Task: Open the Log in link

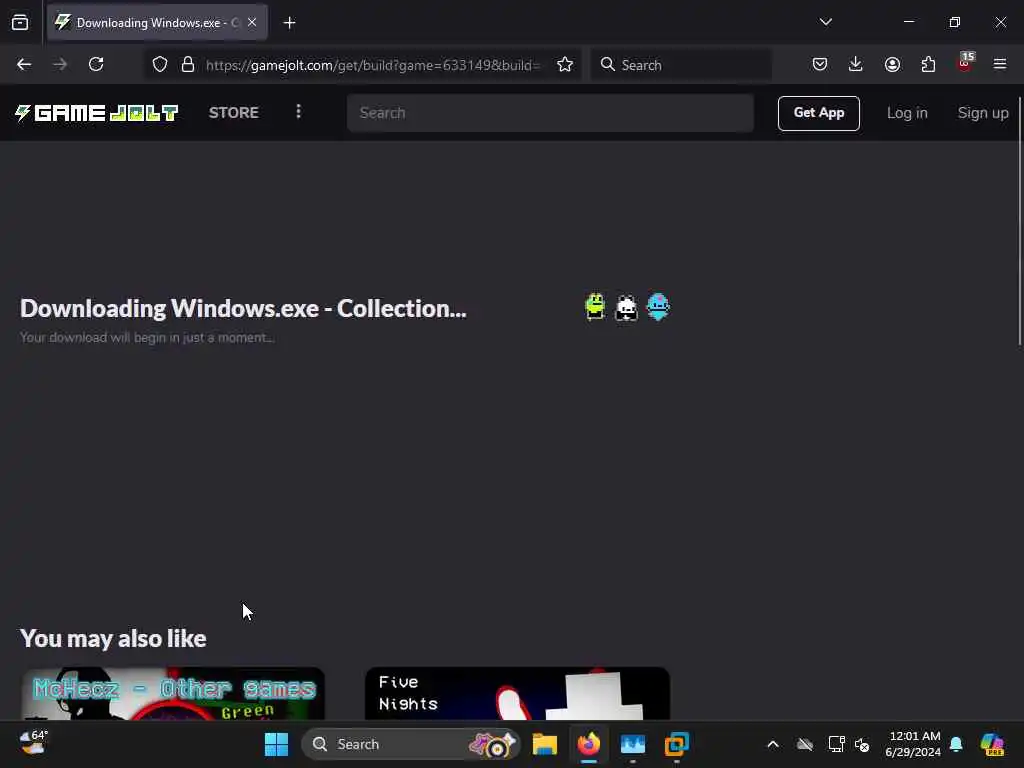Action: click(x=907, y=113)
